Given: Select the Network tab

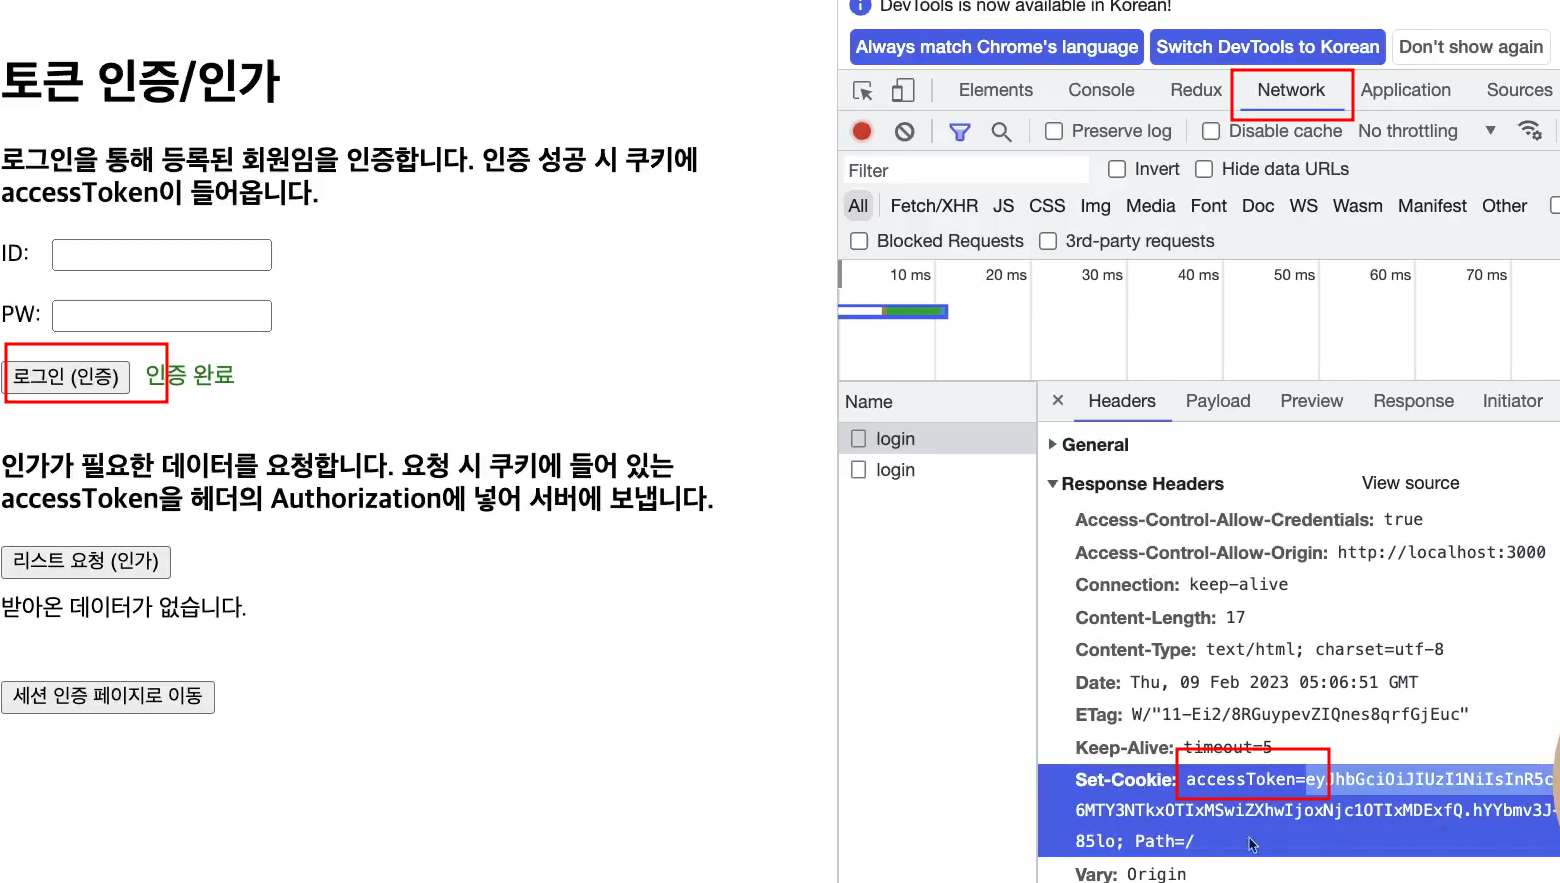Looking at the screenshot, I should pyautogui.click(x=1291, y=90).
